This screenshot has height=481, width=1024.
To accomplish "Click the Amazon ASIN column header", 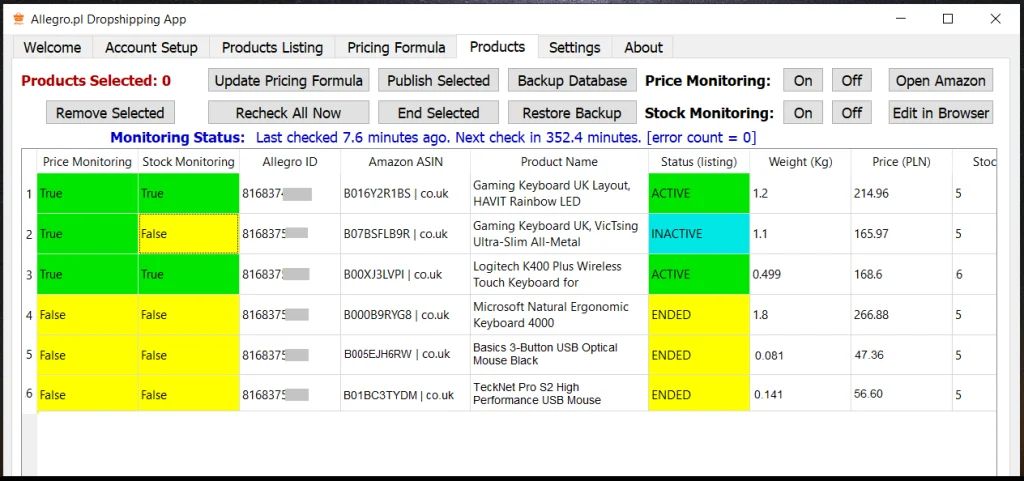I will point(406,161).
